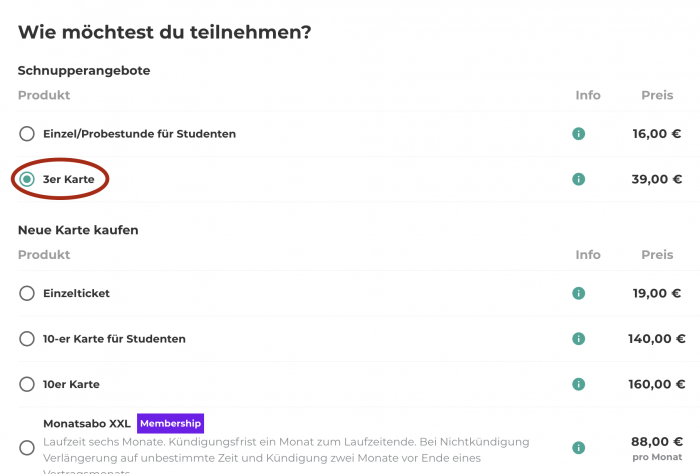The image size is (700, 474).
Task: View info icon next to Einzelticket
Action: click(578, 293)
